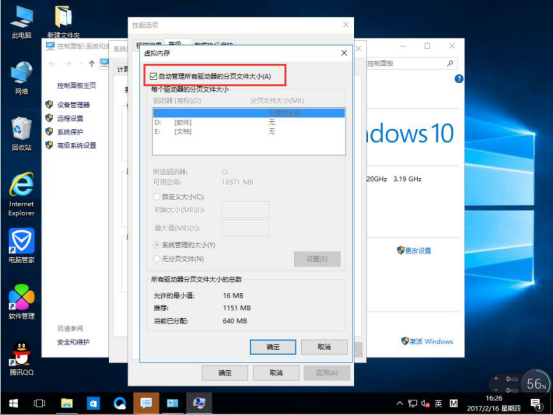The width and height of the screenshot is (553, 415).
Task: Launch Internet Explorer from desktop
Action: (x=22, y=194)
